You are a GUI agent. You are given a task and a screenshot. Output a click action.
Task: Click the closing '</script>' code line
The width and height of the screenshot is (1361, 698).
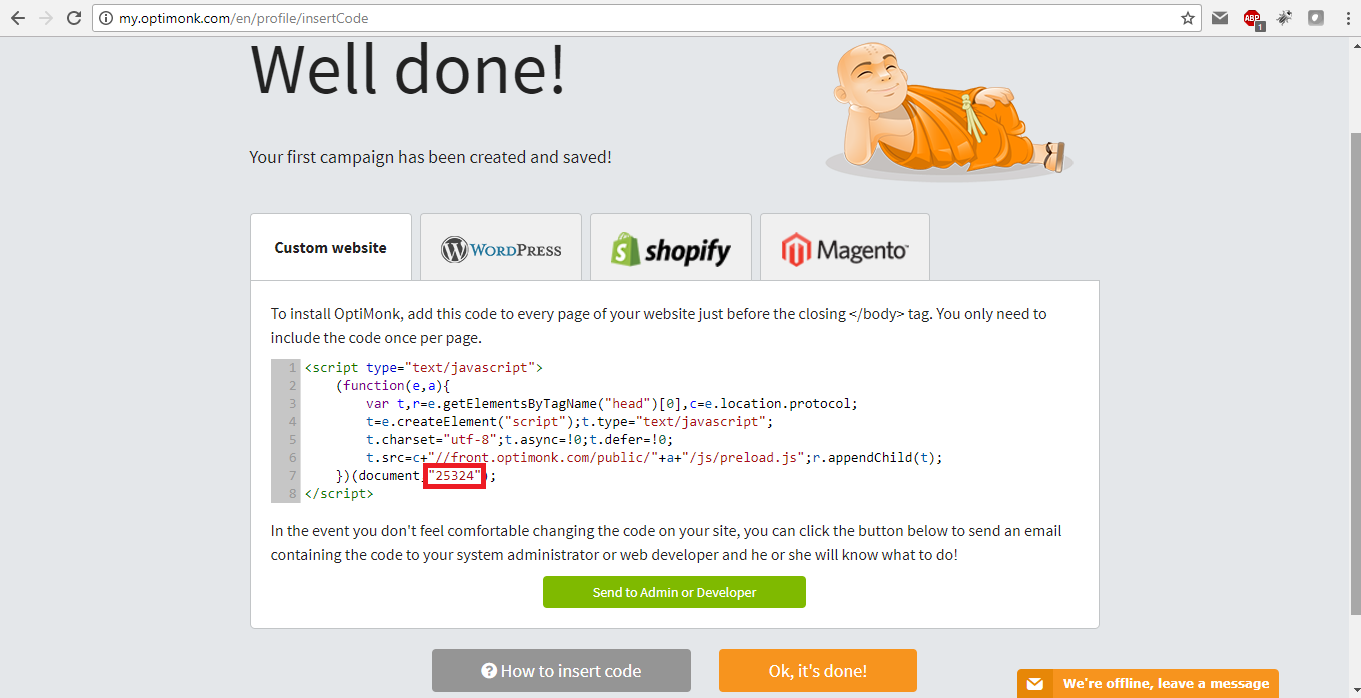(339, 494)
